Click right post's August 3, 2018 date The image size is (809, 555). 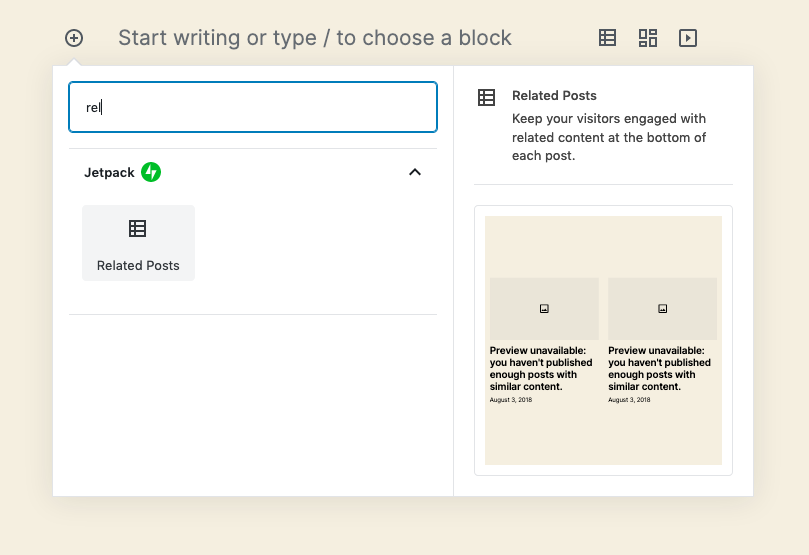pos(629,400)
